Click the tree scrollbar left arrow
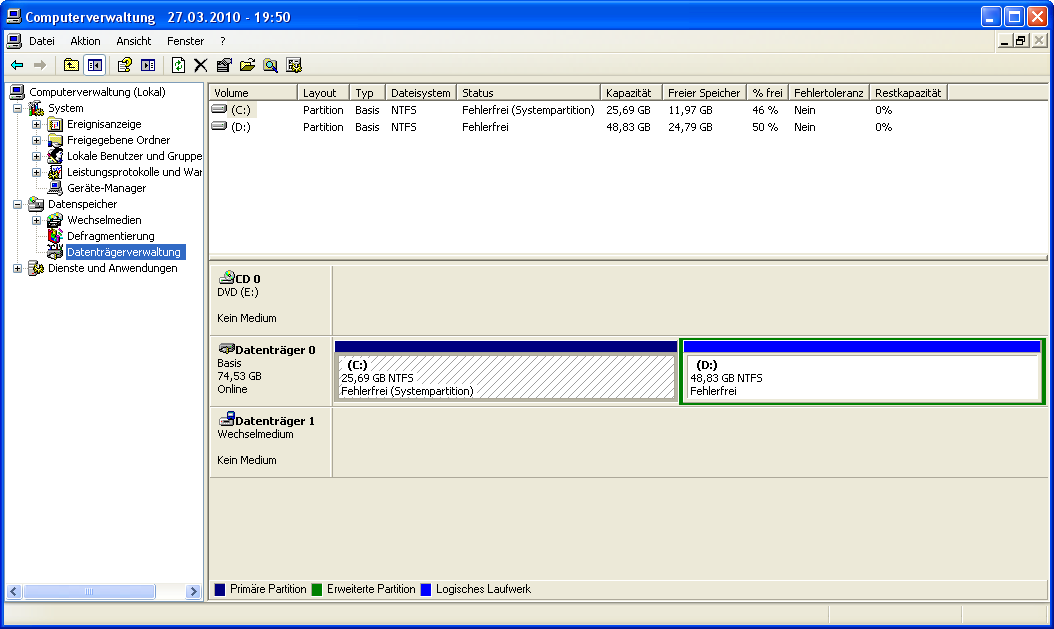This screenshot has width=1054, height=629. pyautogui.click(x=14, y=591)
